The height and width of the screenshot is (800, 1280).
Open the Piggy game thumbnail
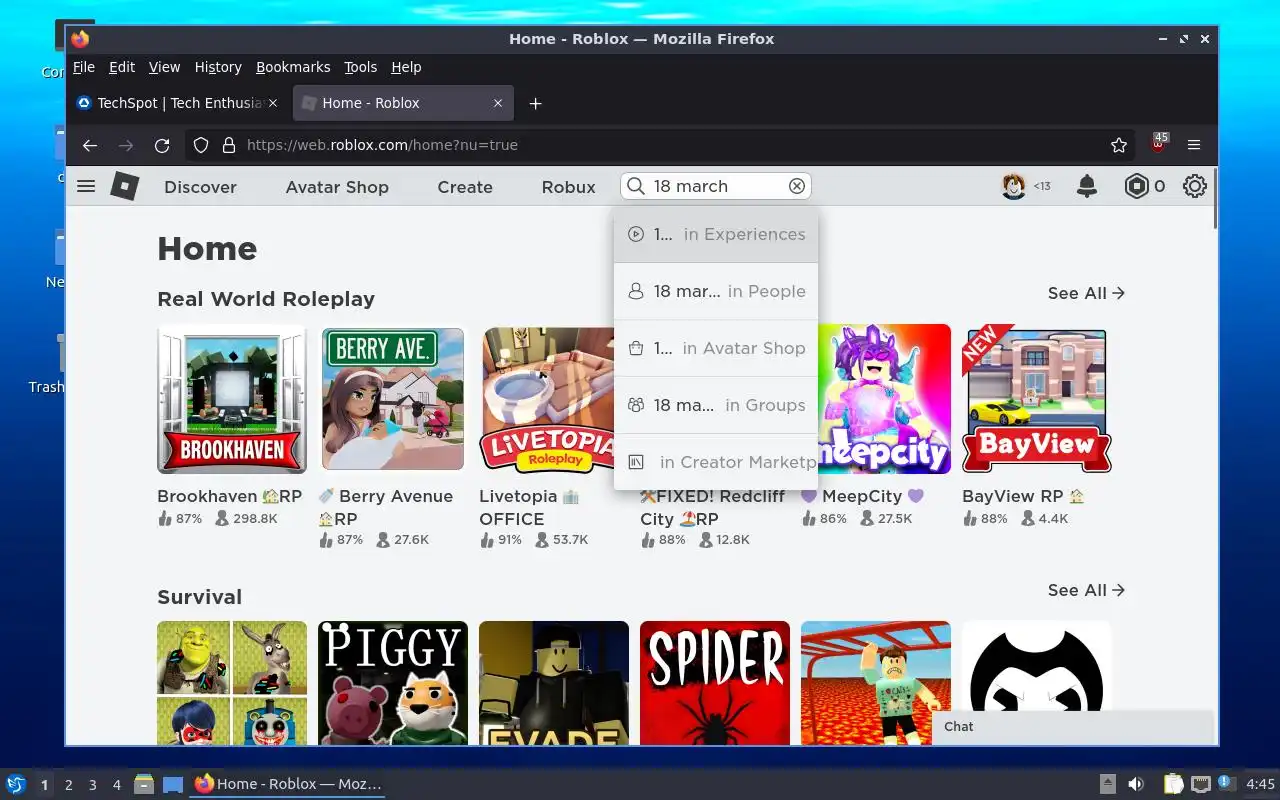coord(393,683)
